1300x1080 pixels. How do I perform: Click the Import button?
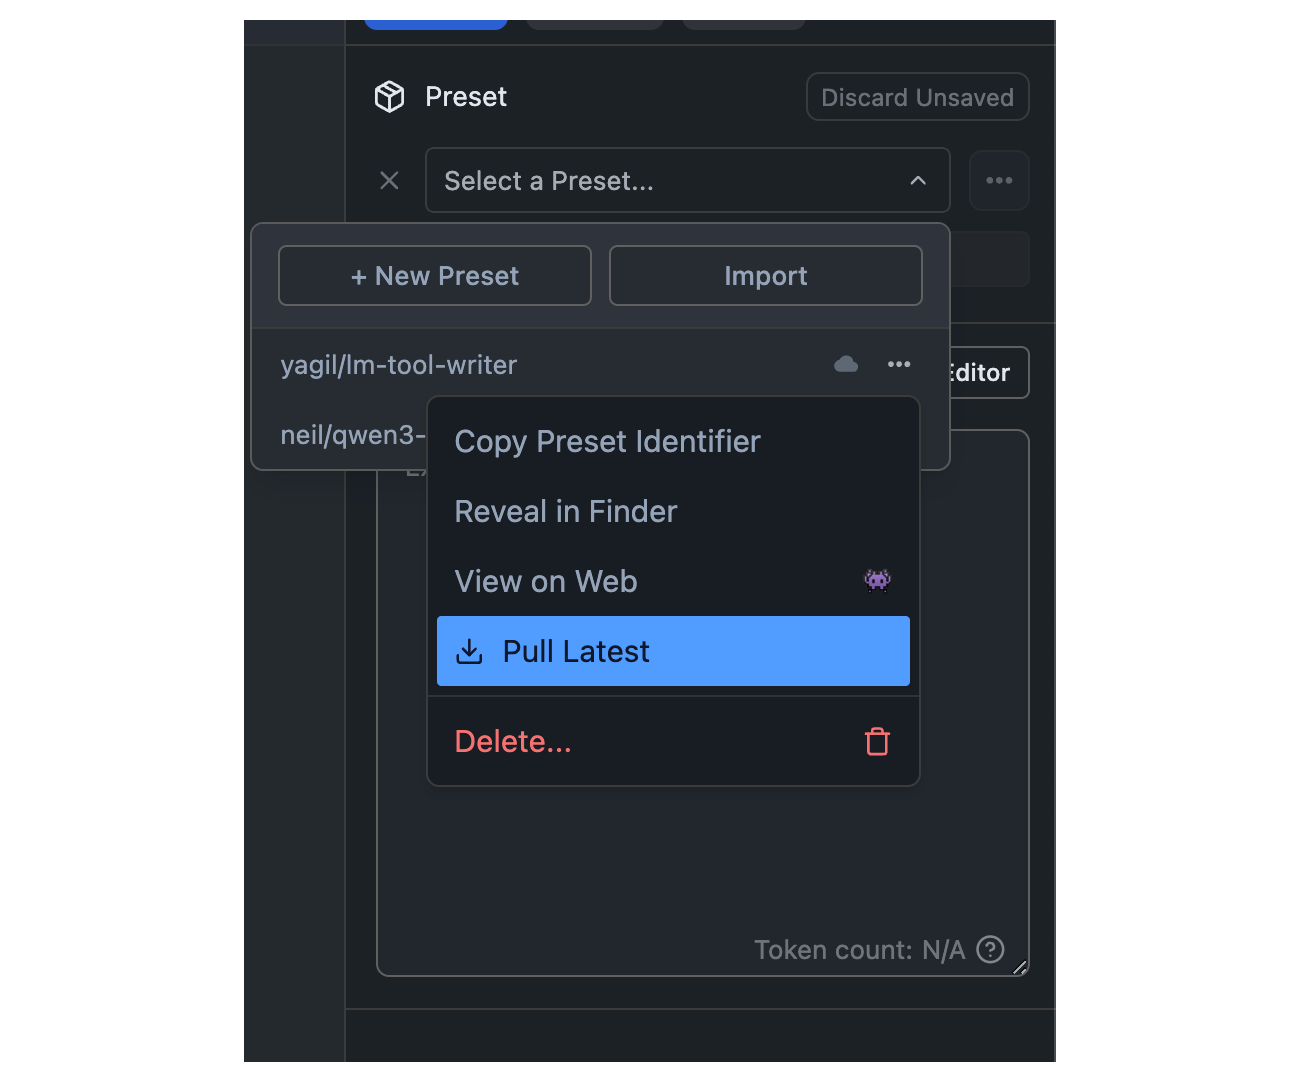[x=765, y=276]
